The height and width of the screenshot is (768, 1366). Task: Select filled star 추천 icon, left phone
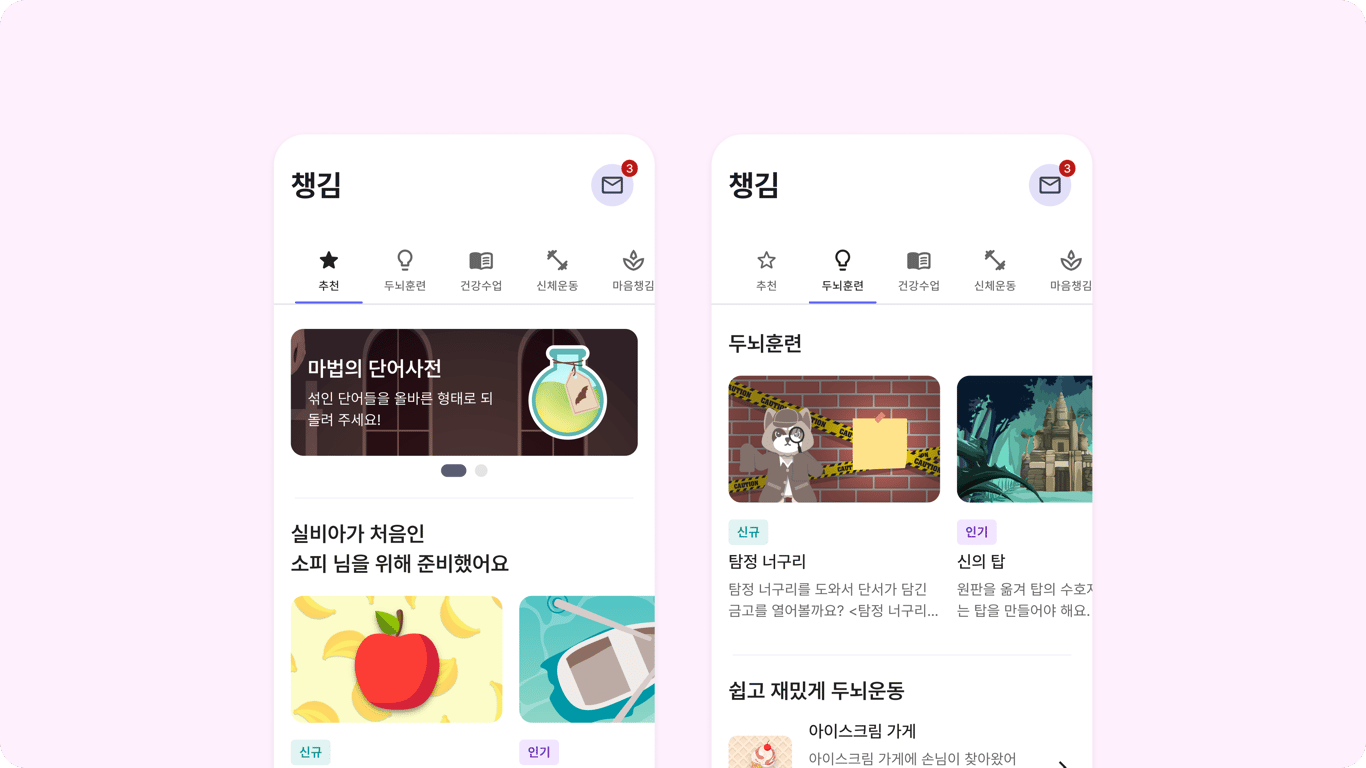[x=329, y=260]
